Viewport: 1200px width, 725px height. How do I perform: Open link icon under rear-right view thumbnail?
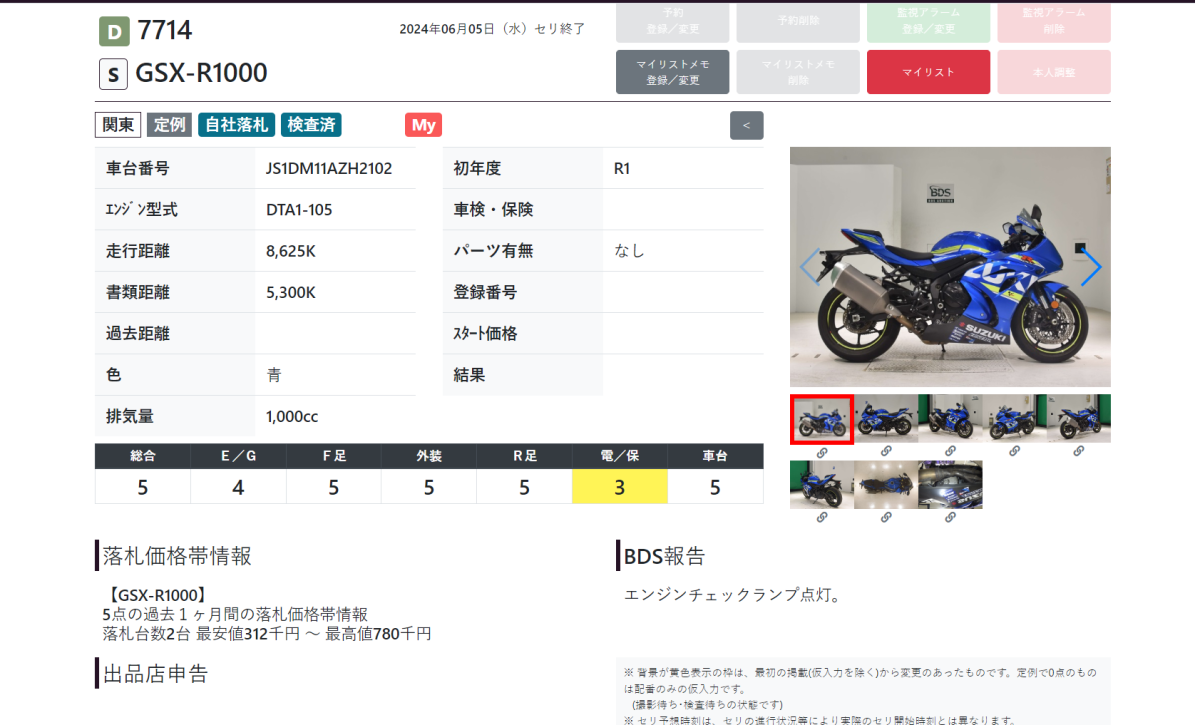coord(1078,452)
